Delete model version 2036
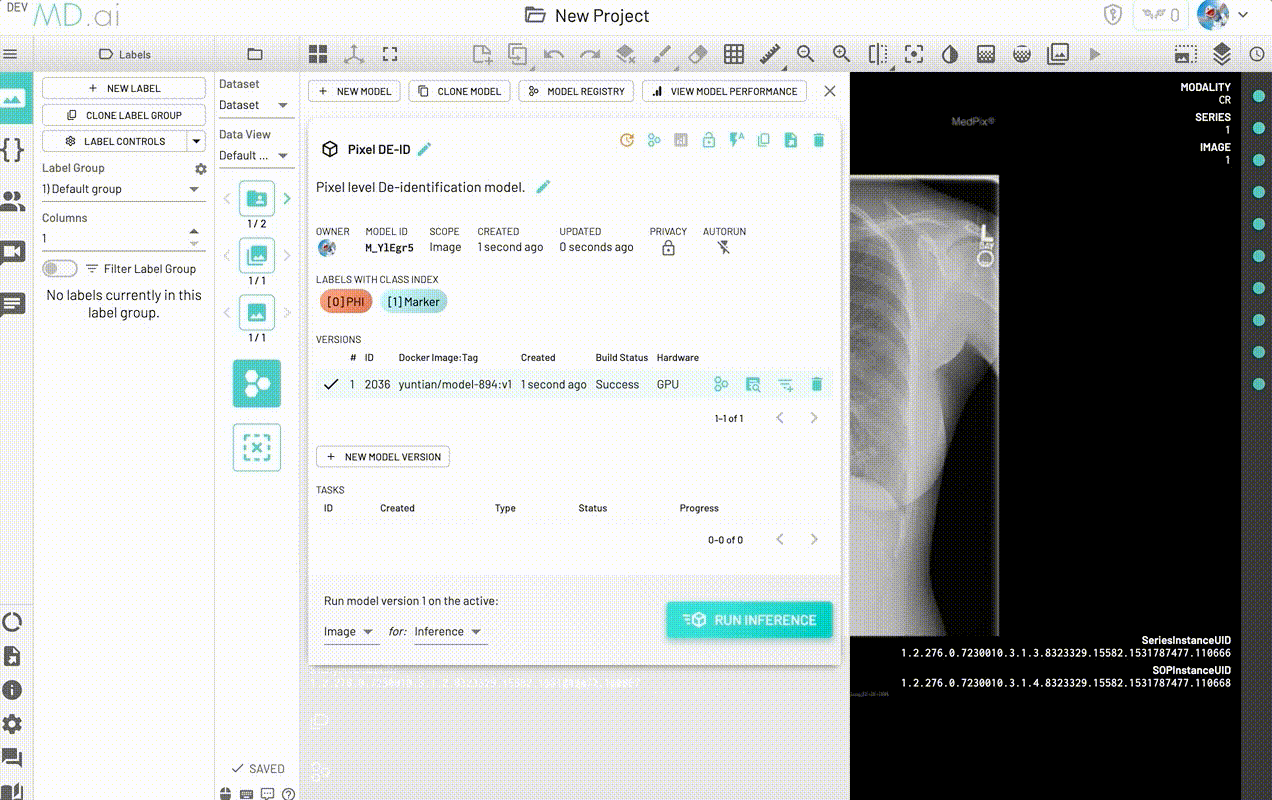Screen dimensions: 1272x800 (816, 384)
